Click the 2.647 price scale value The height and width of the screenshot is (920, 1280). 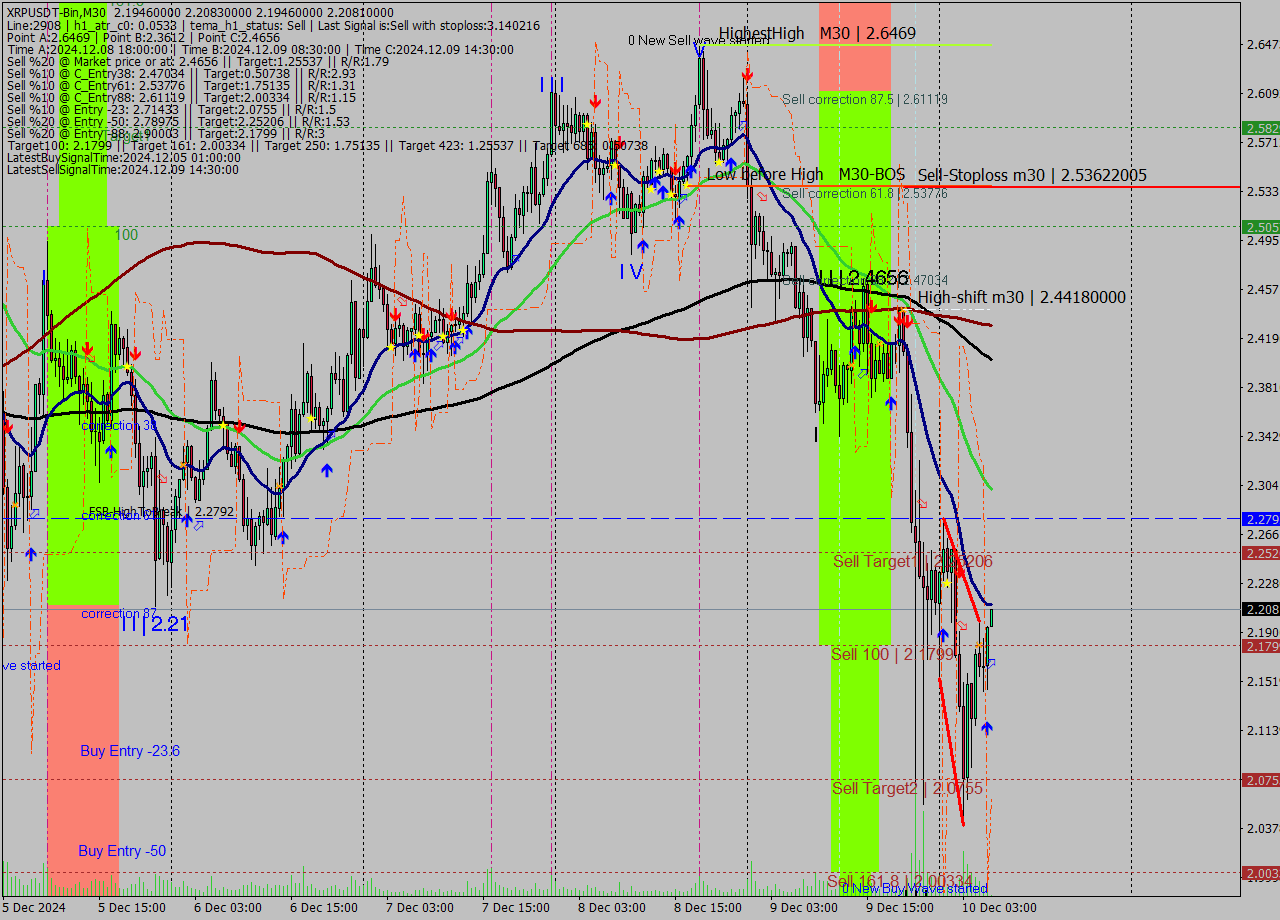1262,44
